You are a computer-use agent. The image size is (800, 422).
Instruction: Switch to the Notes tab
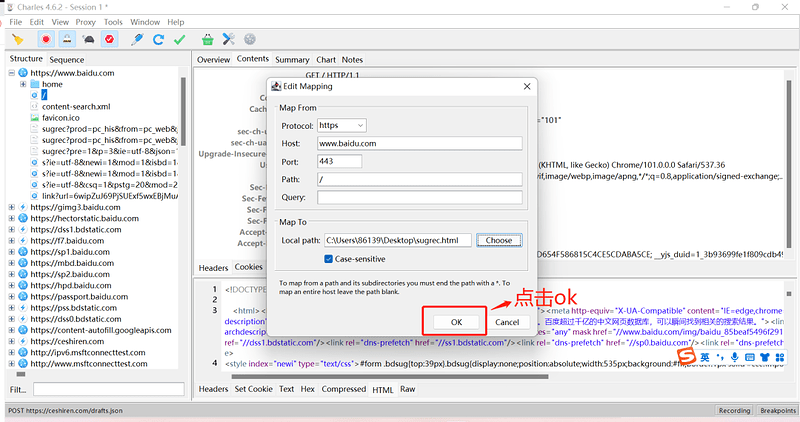352,60
